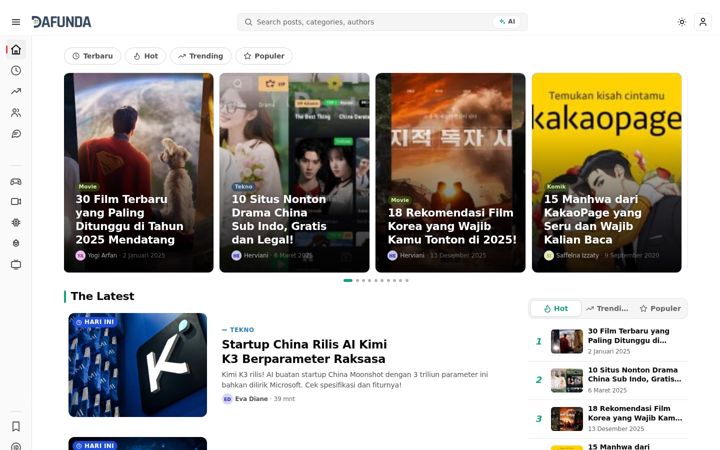Open bookmarks icon in sidebar

(16, 427)
